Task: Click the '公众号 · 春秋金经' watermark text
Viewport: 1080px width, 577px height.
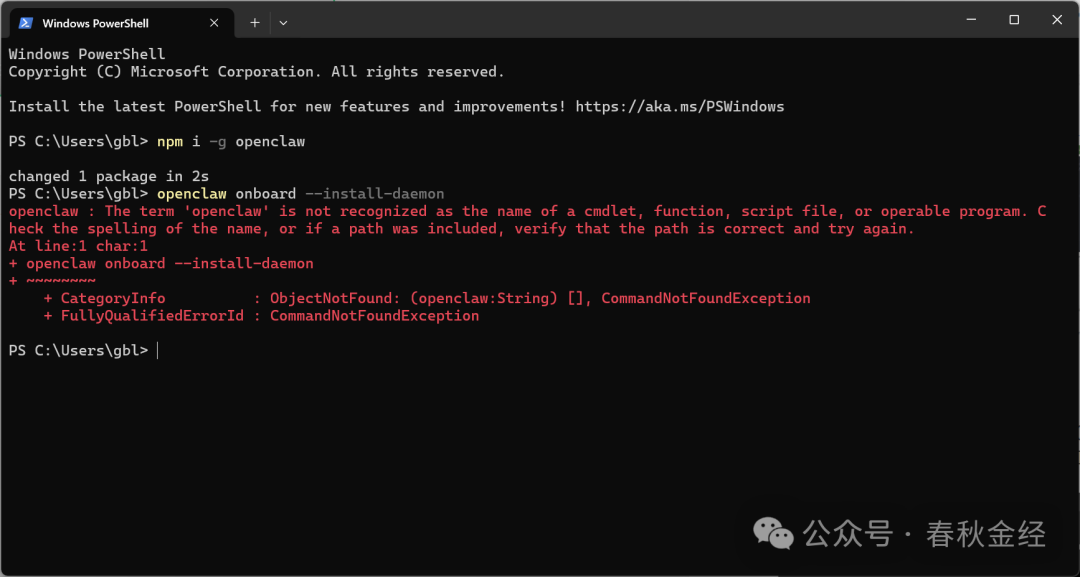Action: tap(925, 534)
